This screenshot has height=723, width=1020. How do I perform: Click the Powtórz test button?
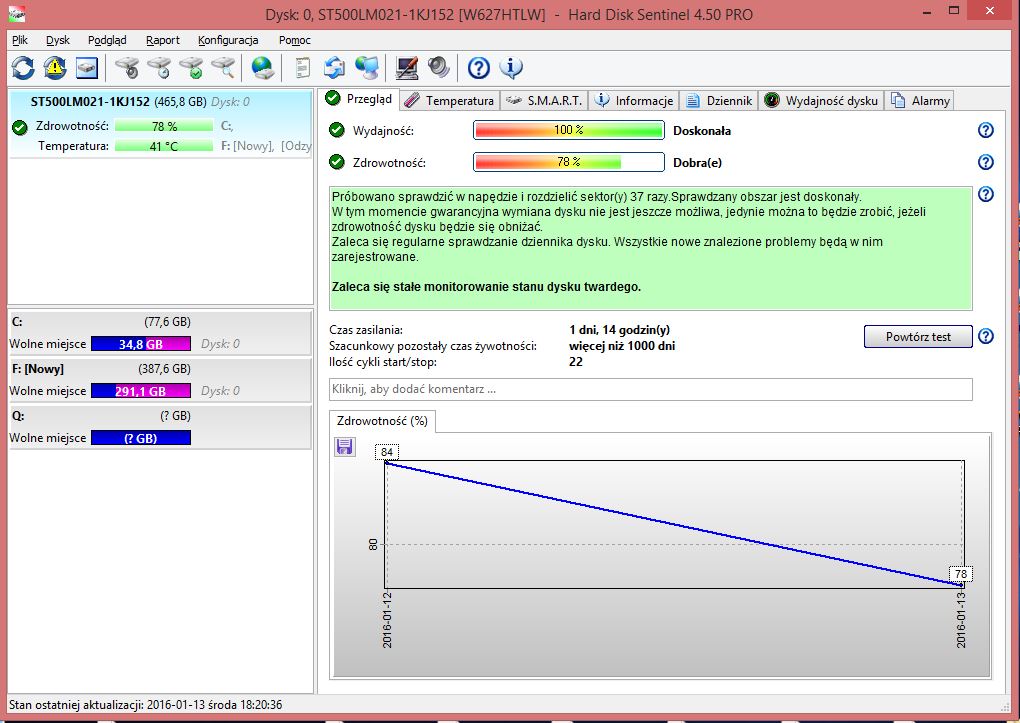[x=918, y=336]
